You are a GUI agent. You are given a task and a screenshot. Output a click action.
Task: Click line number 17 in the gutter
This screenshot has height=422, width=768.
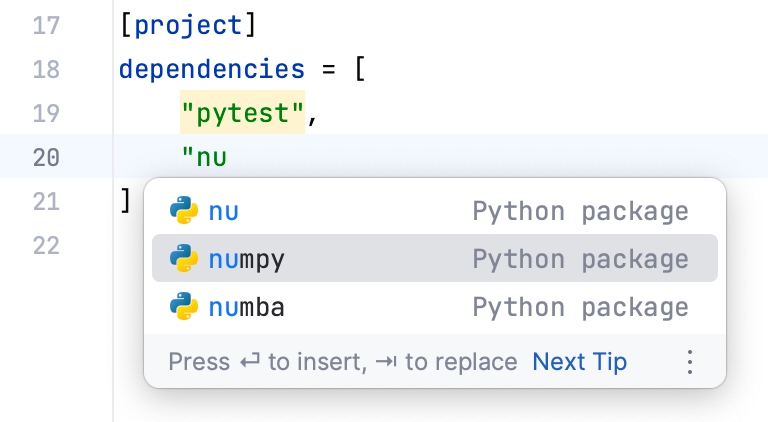point(46,25)
